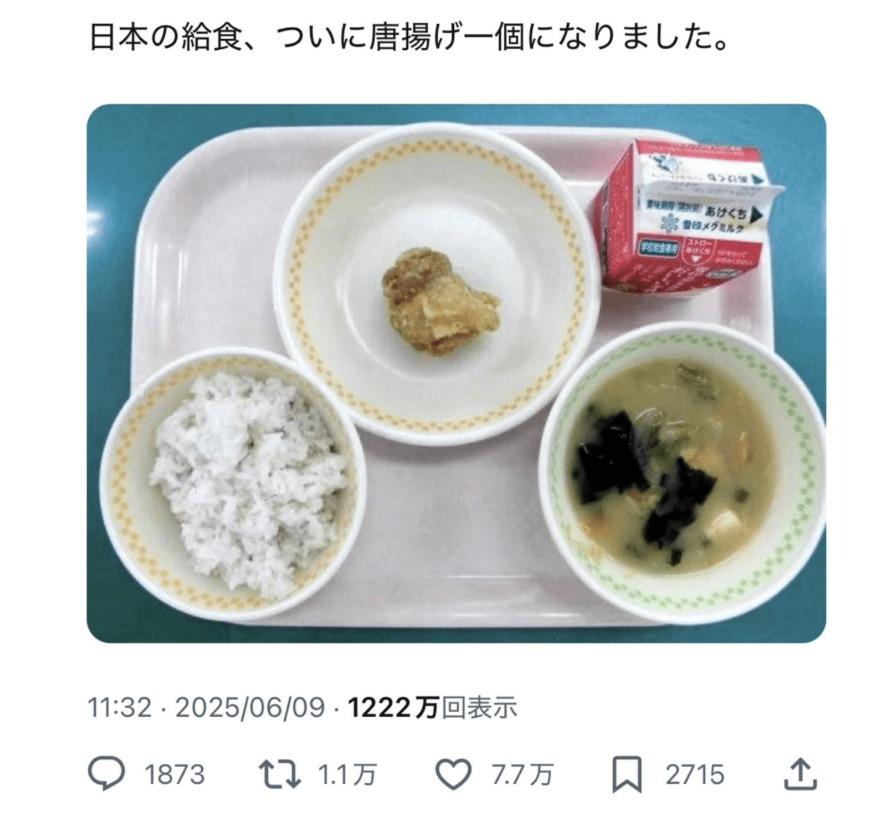Open the school lunch tray photo
Screen dimensions: 893x818
(x=456, y=374)
